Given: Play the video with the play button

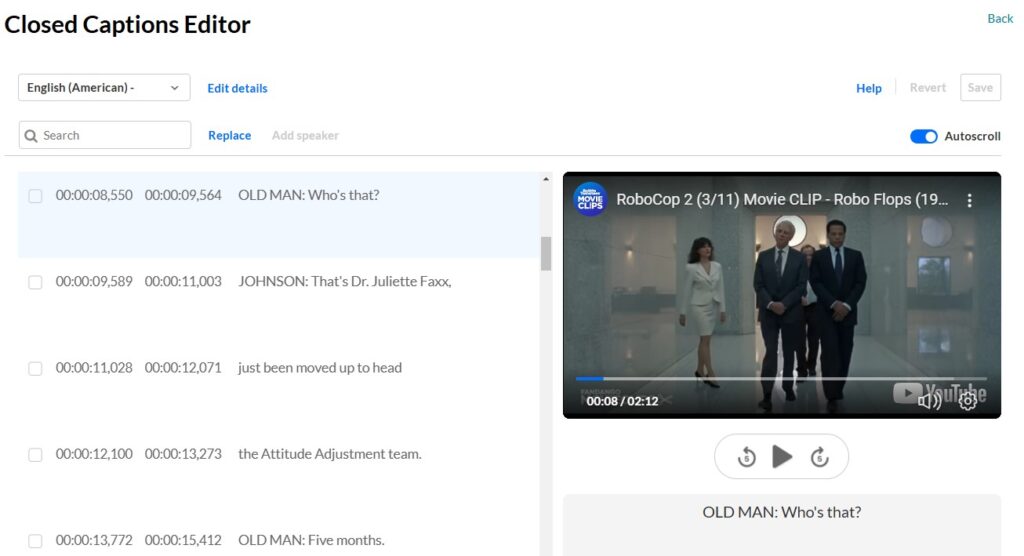Looking at the screenshot, I should [x=782, y=457].
